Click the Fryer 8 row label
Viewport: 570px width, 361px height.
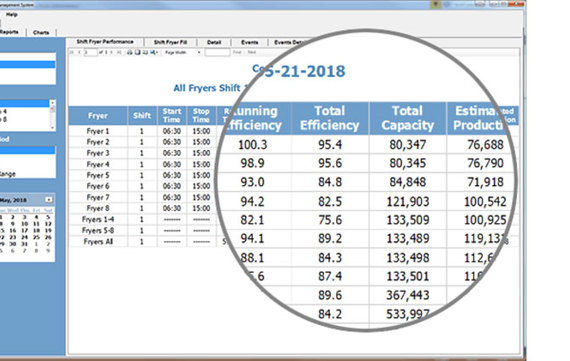coord(98,208)
